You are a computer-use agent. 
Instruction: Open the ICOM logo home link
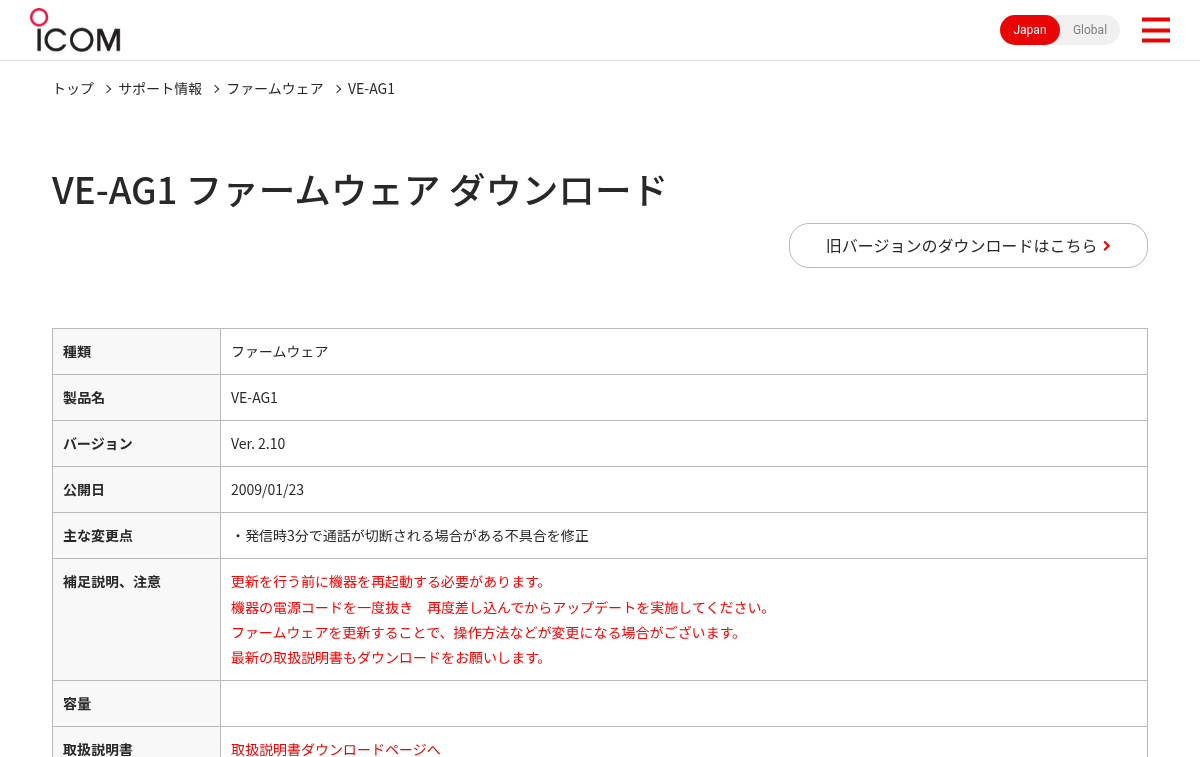tap(75, 30)
